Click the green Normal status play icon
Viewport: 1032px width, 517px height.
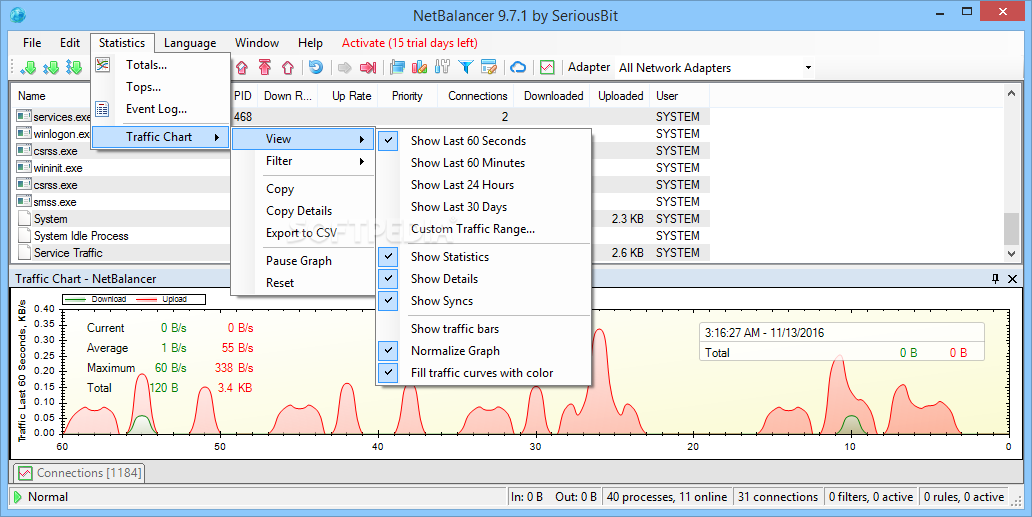pos(18,497)
